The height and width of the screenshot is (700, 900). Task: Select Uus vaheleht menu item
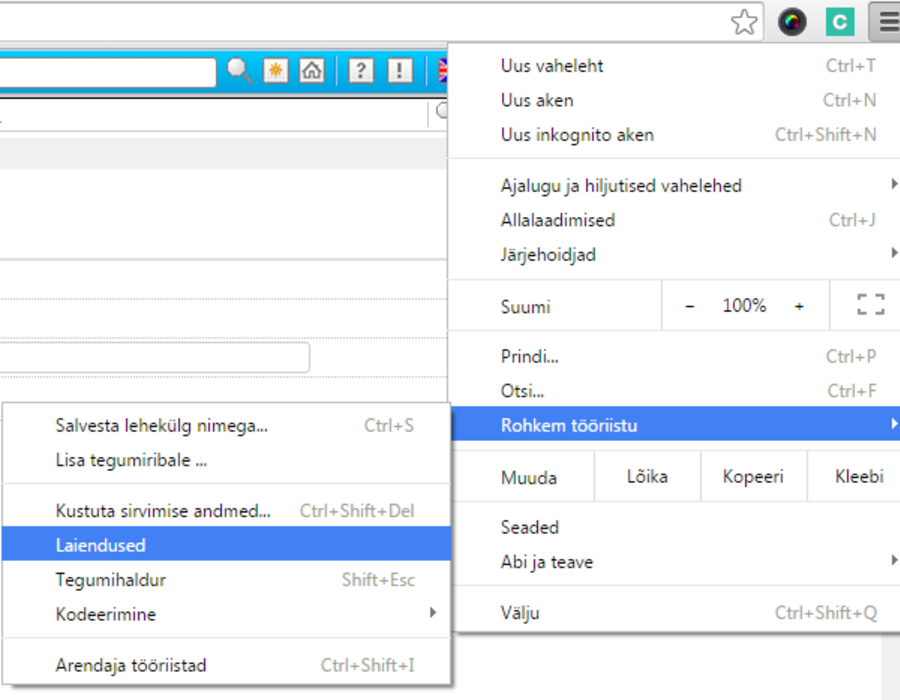pyautogui.click(x=674, y=66)
